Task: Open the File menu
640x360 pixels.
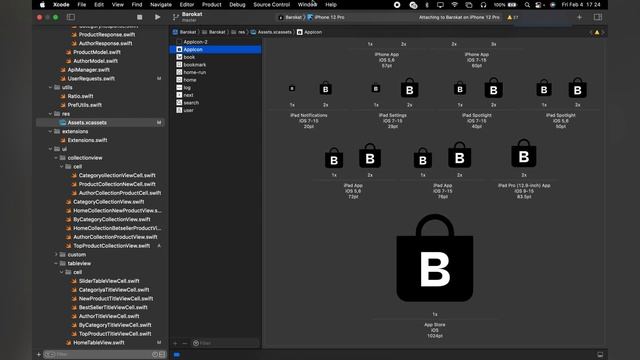Action: pyautogui.click(x=82, y=5)
